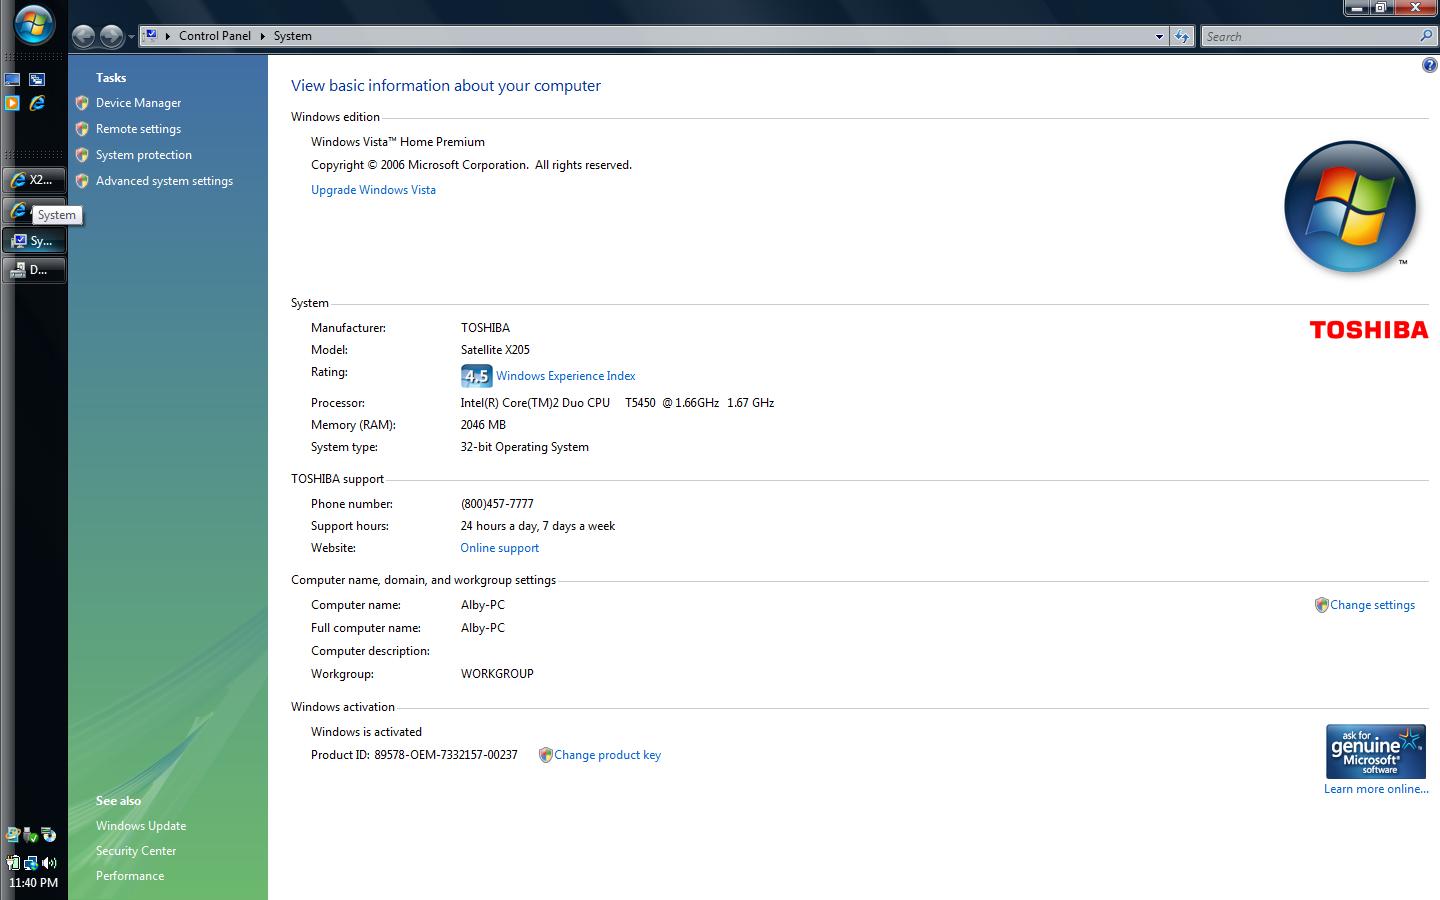Click 'Windows Vista Home Premium' edition text
This screenshot has width=1440, height=900.
(398, 142)
